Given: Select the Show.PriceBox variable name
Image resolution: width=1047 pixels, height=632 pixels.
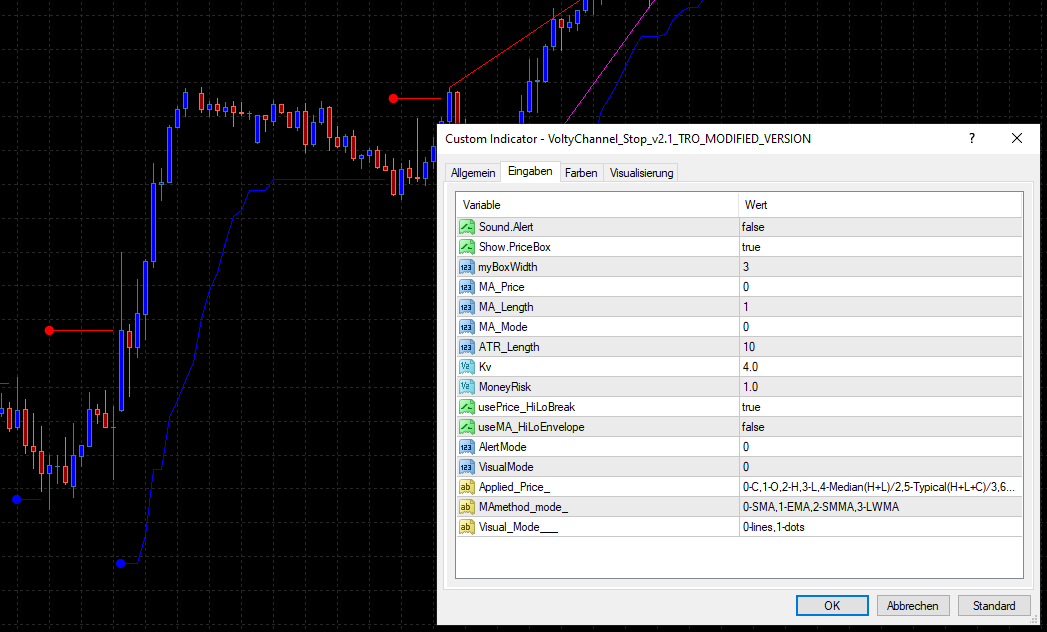Looking at the screenshot, I should 514,247.
